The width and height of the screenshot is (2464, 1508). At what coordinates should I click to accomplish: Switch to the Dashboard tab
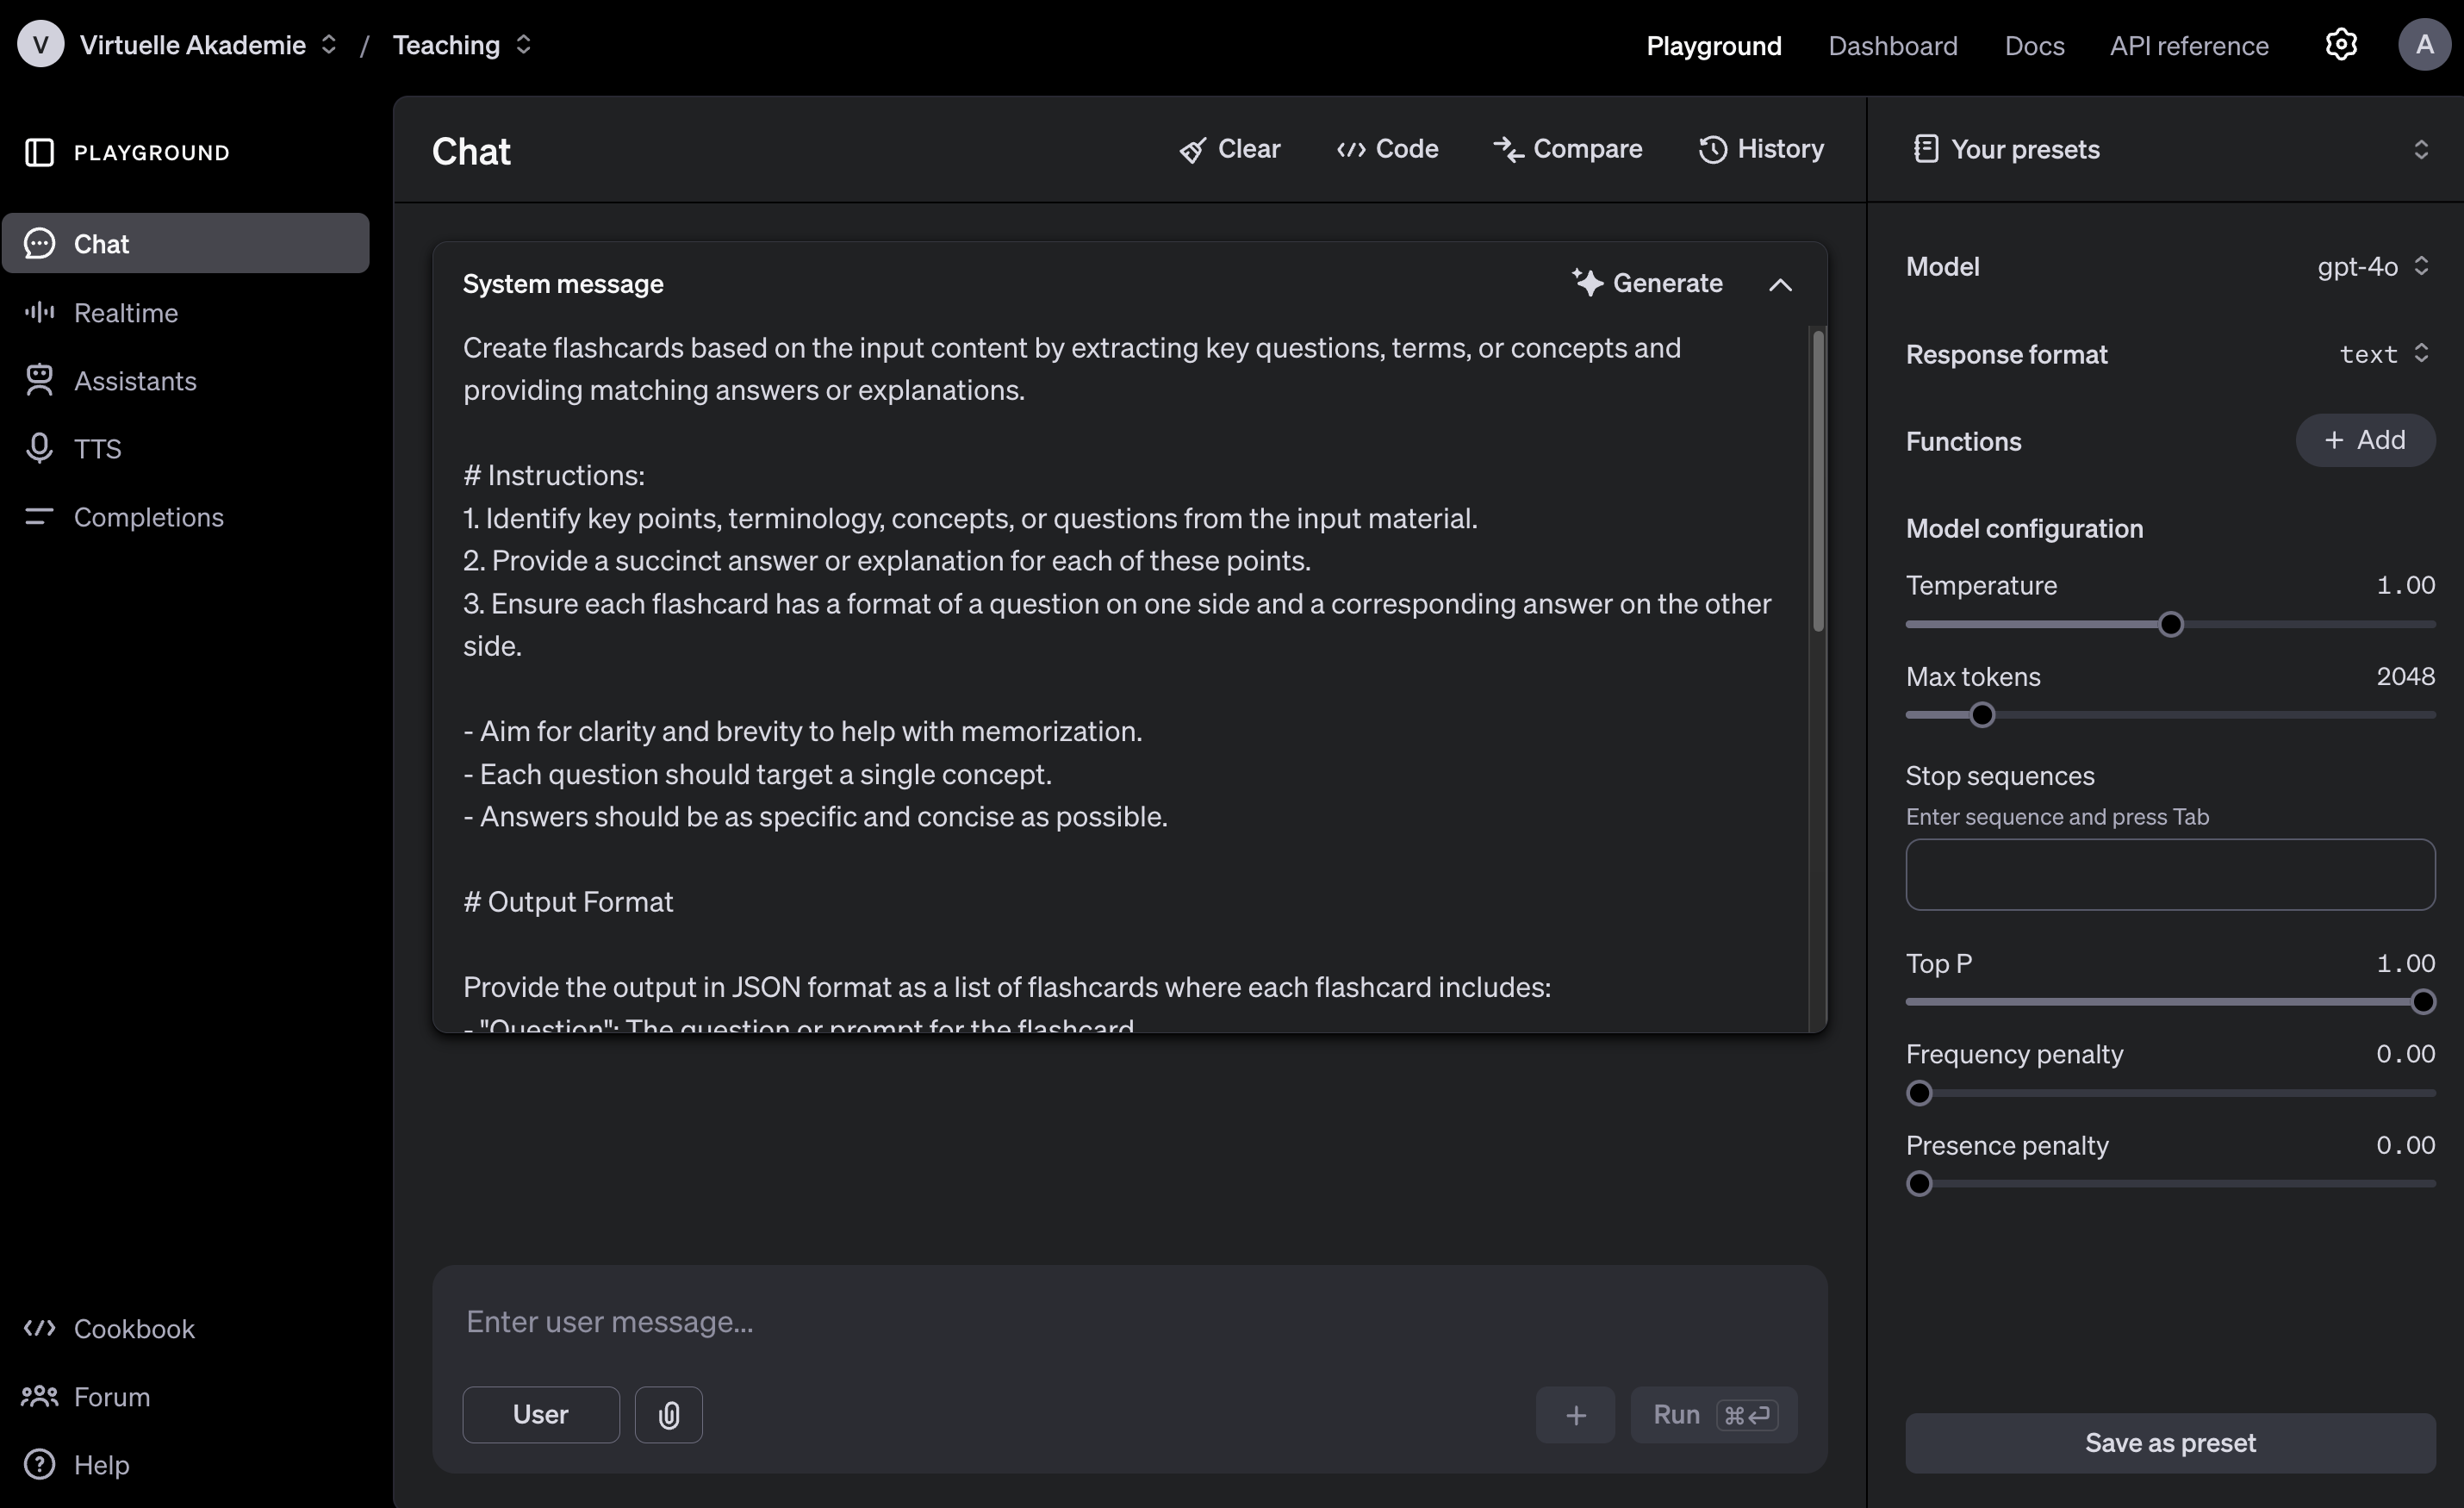1892,46
